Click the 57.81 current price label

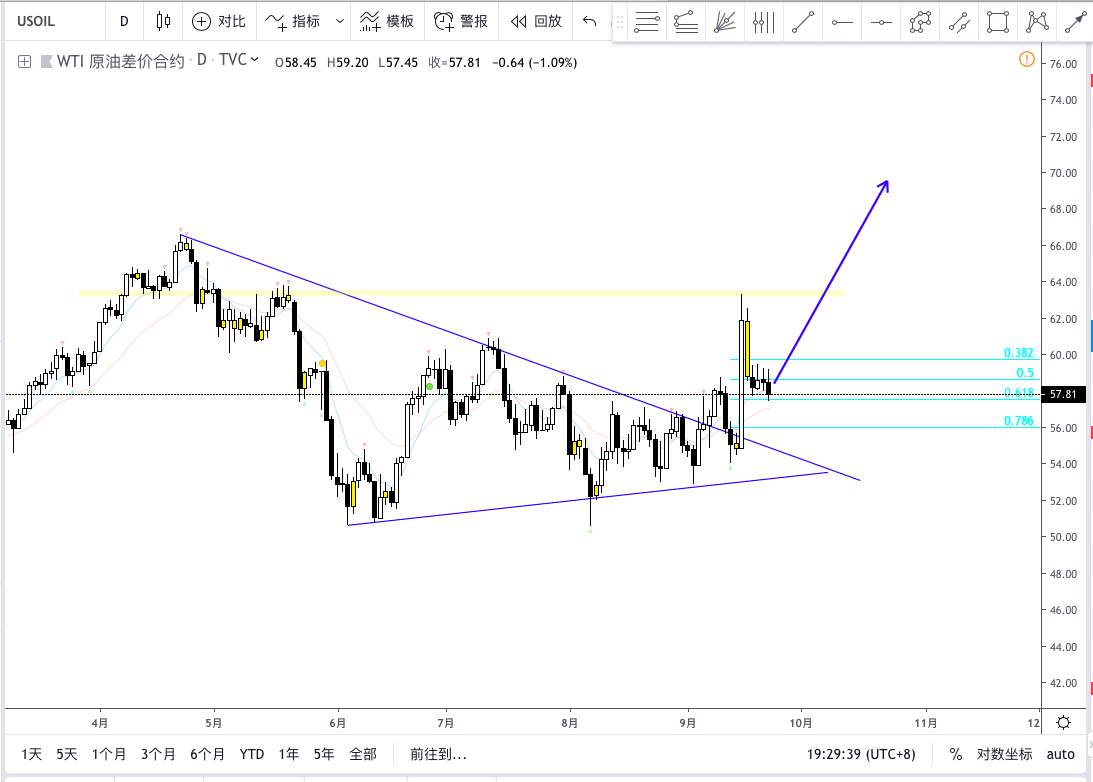[x=1063, y=394]
